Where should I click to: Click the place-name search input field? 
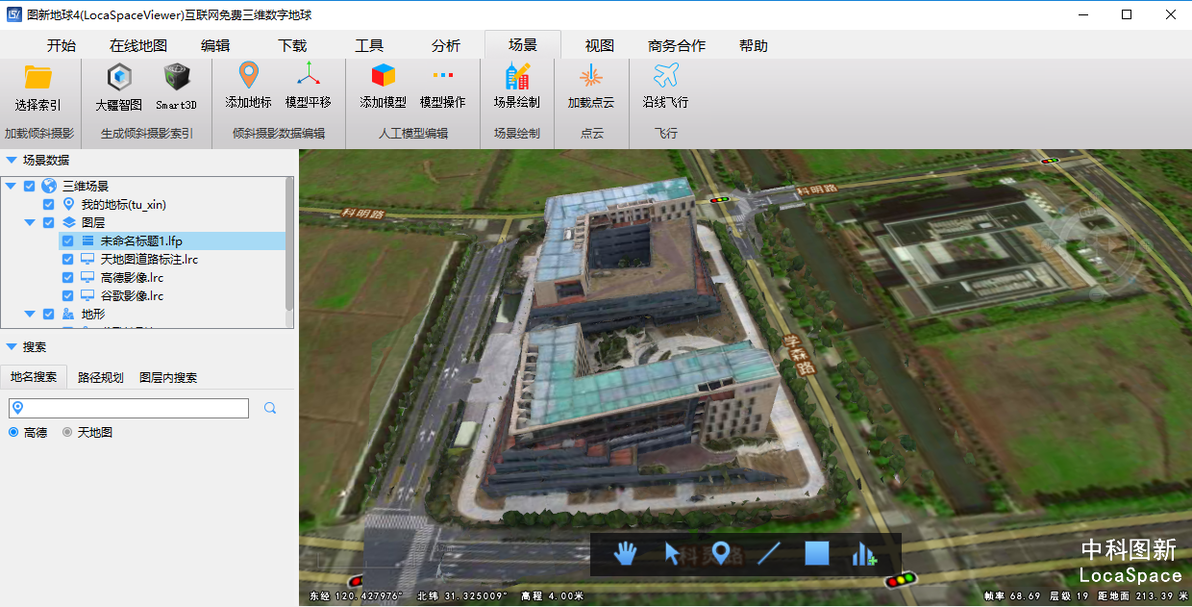click(128, 408)
